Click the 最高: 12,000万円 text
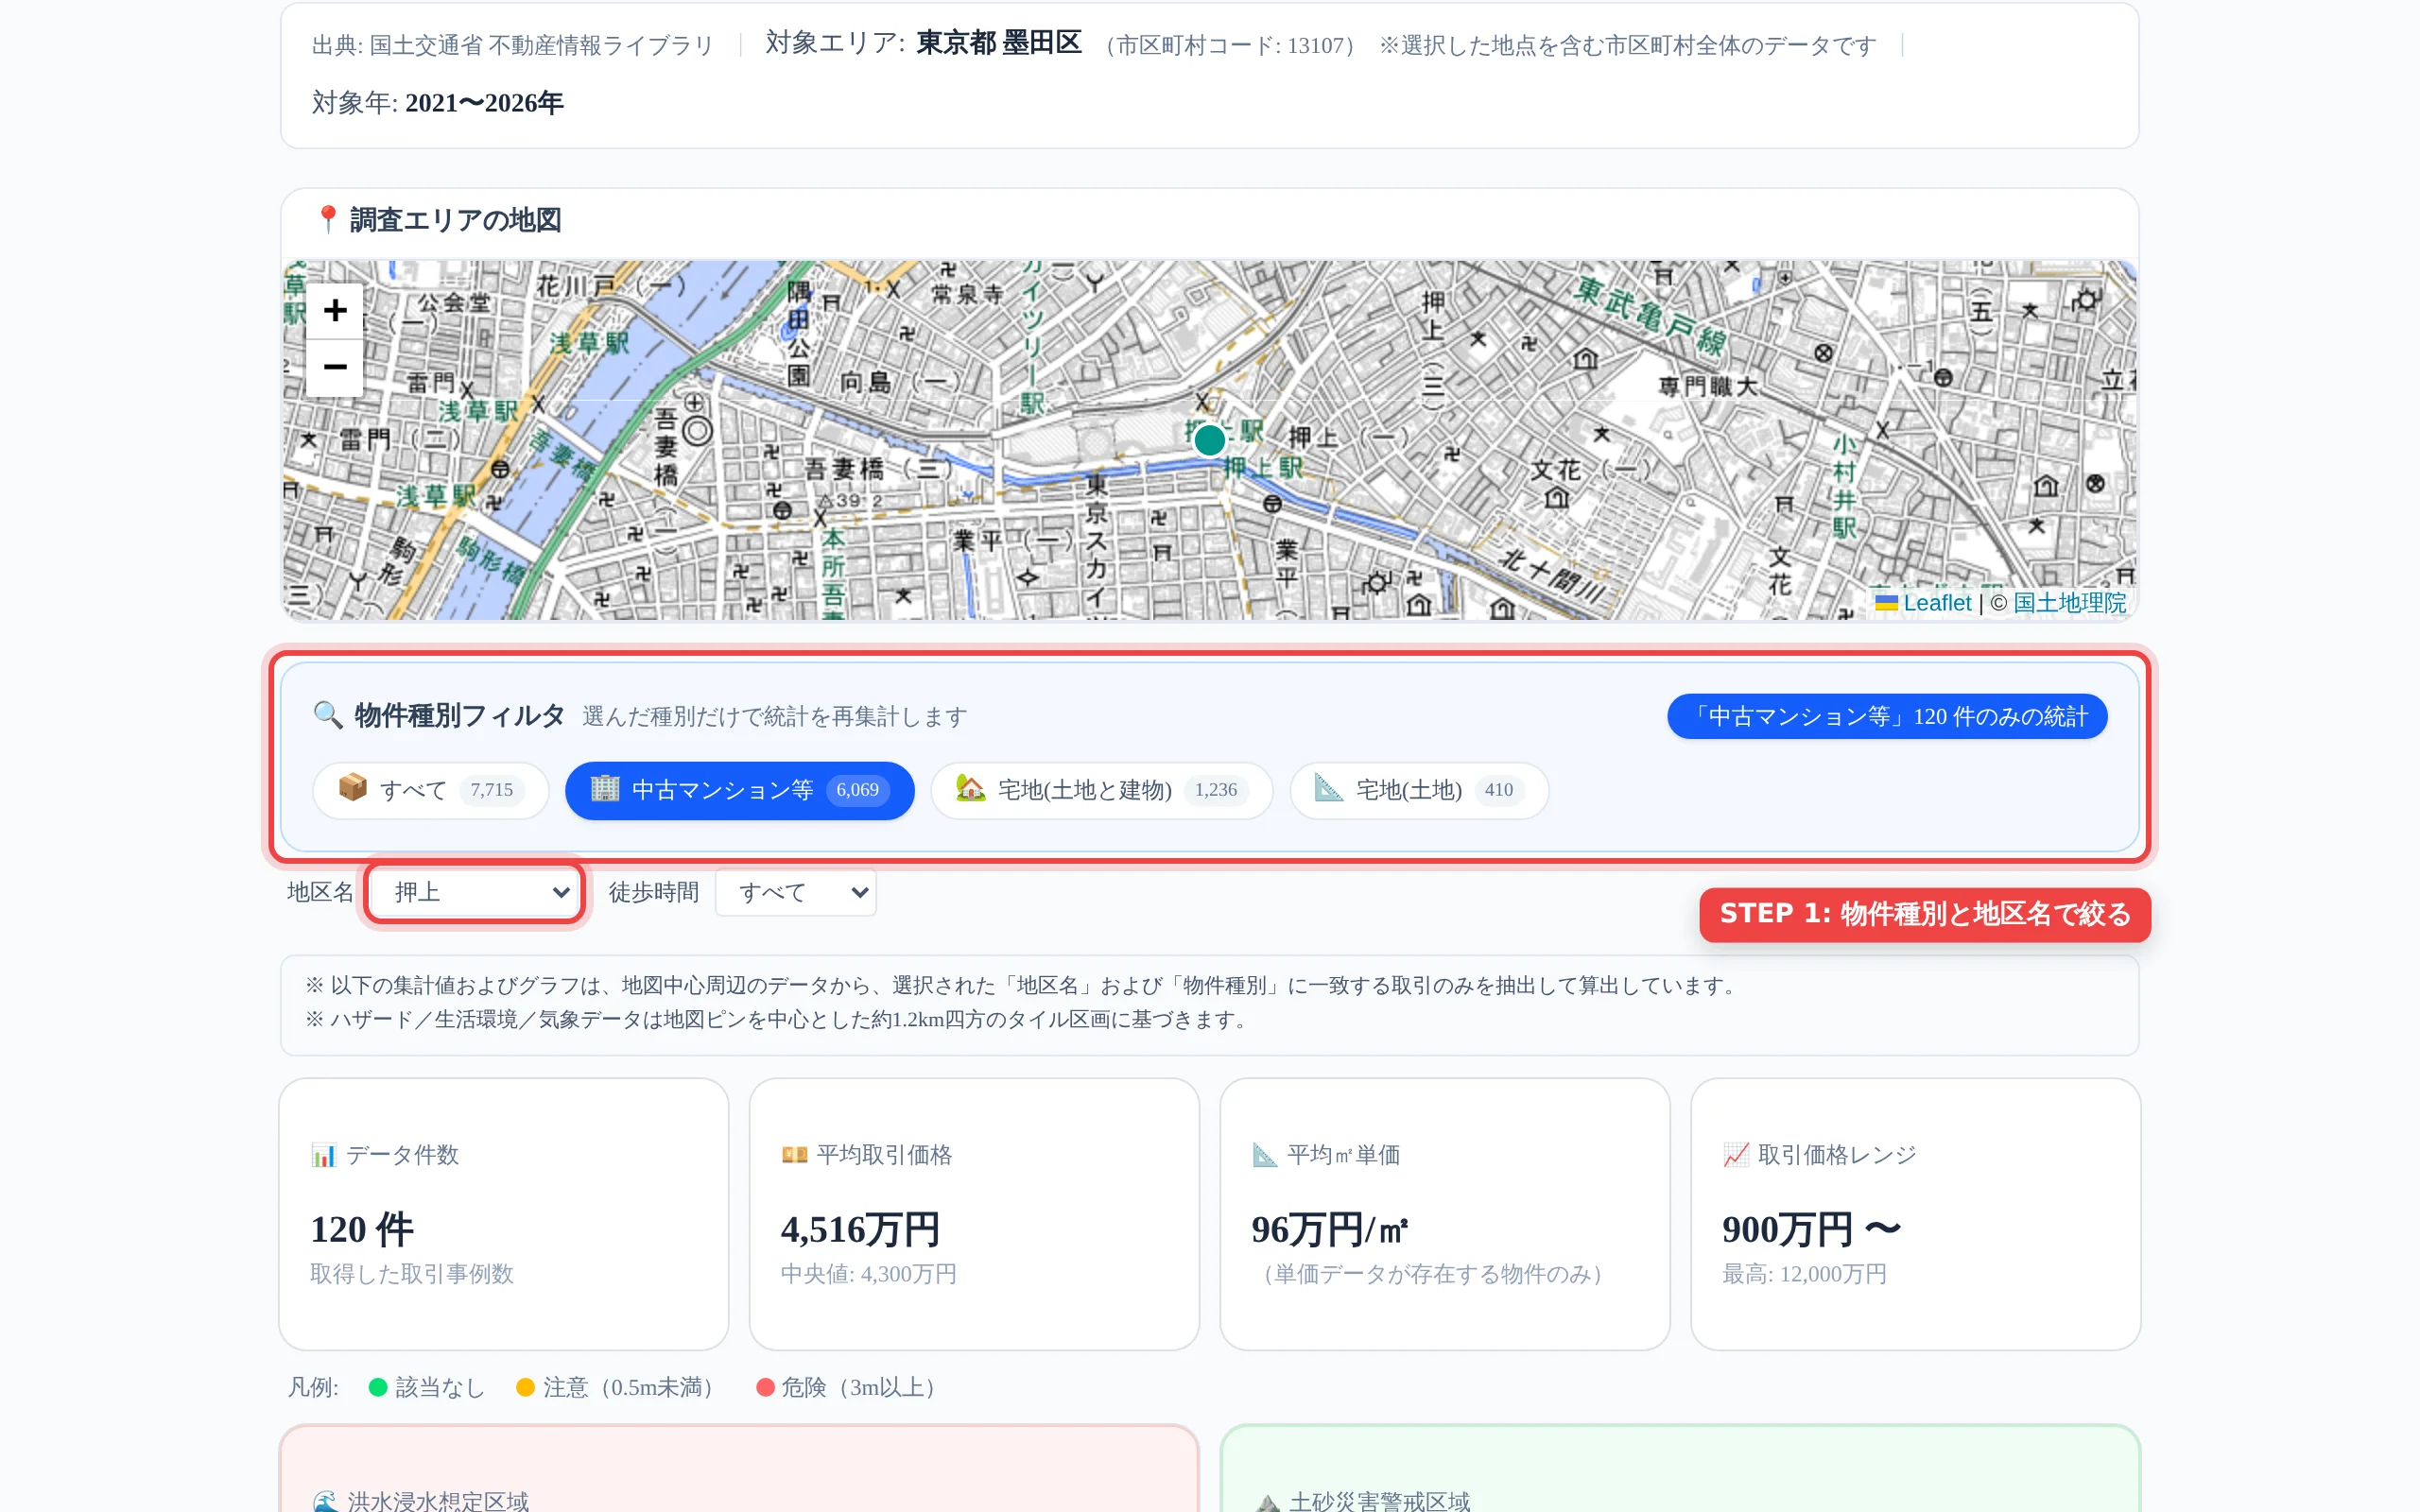This screenshot has width=2420, height=1512. pos(1804,1274)
